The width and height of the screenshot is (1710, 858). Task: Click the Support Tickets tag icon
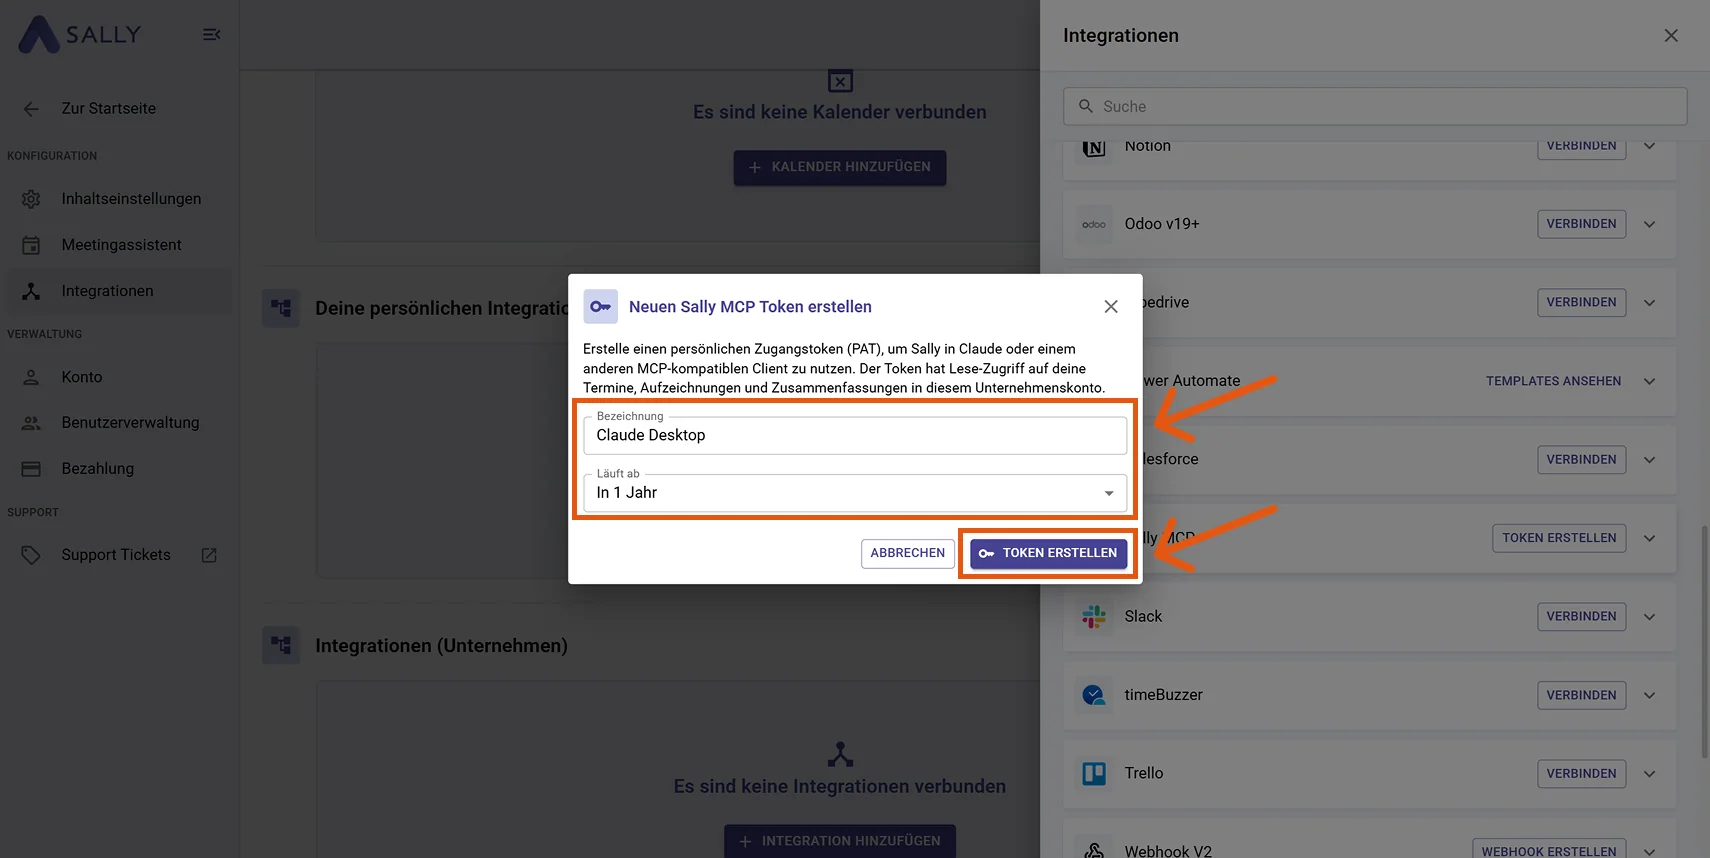[x=31, y=555]
